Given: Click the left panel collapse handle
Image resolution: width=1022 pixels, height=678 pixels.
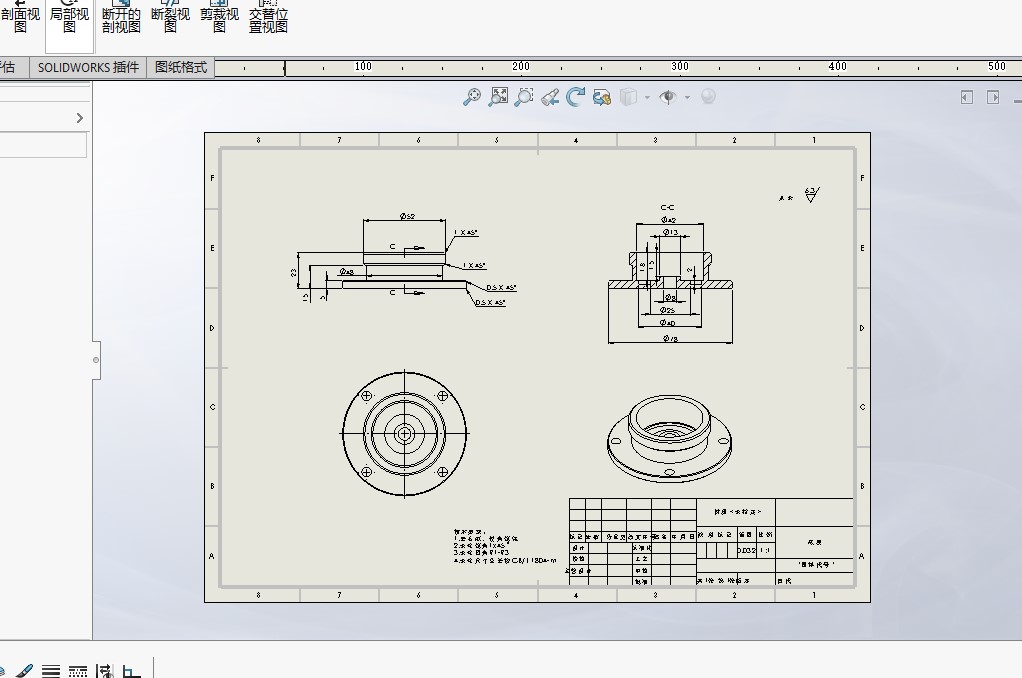Looking at the screenshot, I should point(96,360).
